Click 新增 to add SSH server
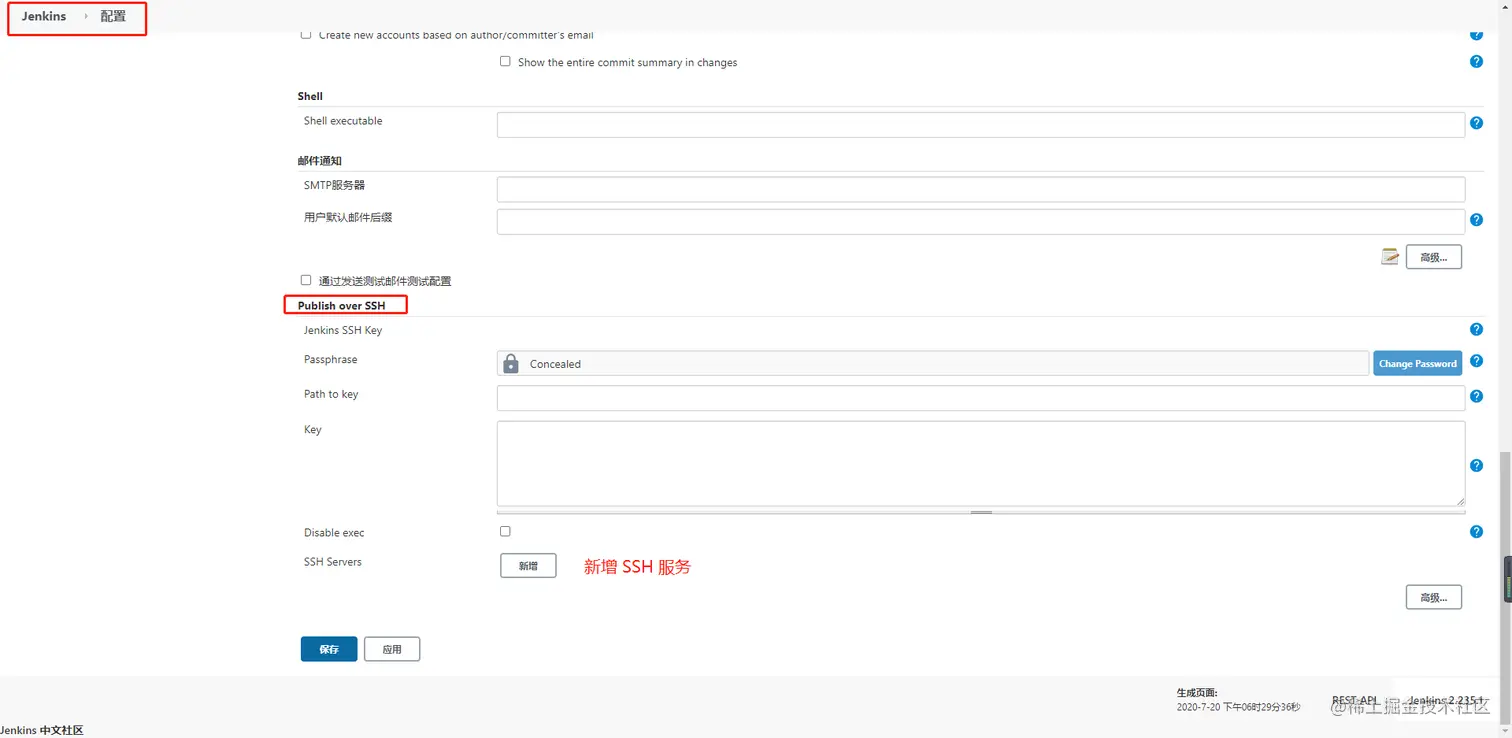This screenshot has width=1512, height=738. 528,566
